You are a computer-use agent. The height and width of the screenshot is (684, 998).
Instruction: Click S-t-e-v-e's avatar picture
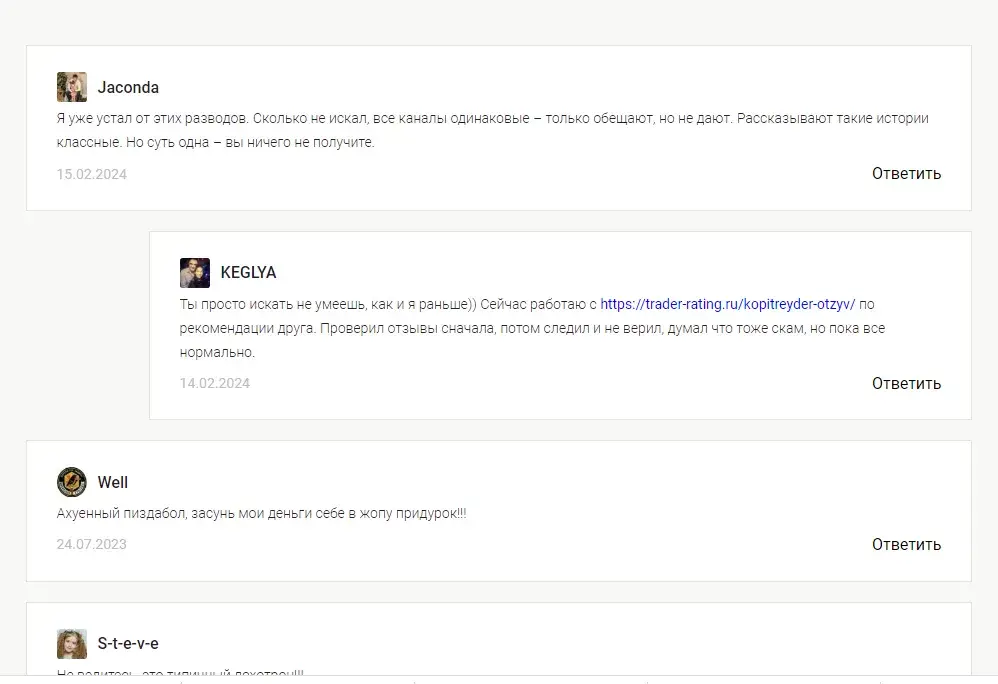coord(72,644)
